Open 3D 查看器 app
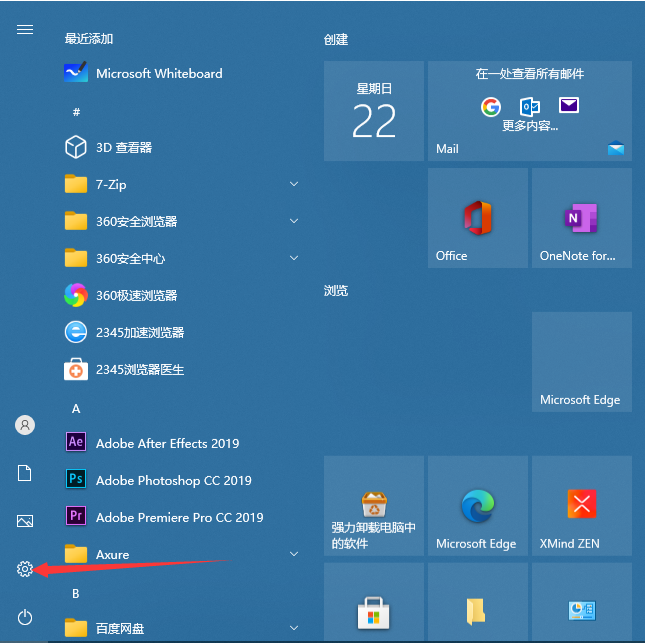Image resolution: width=645 pixels, height=643 pixels. pos(123,147)
